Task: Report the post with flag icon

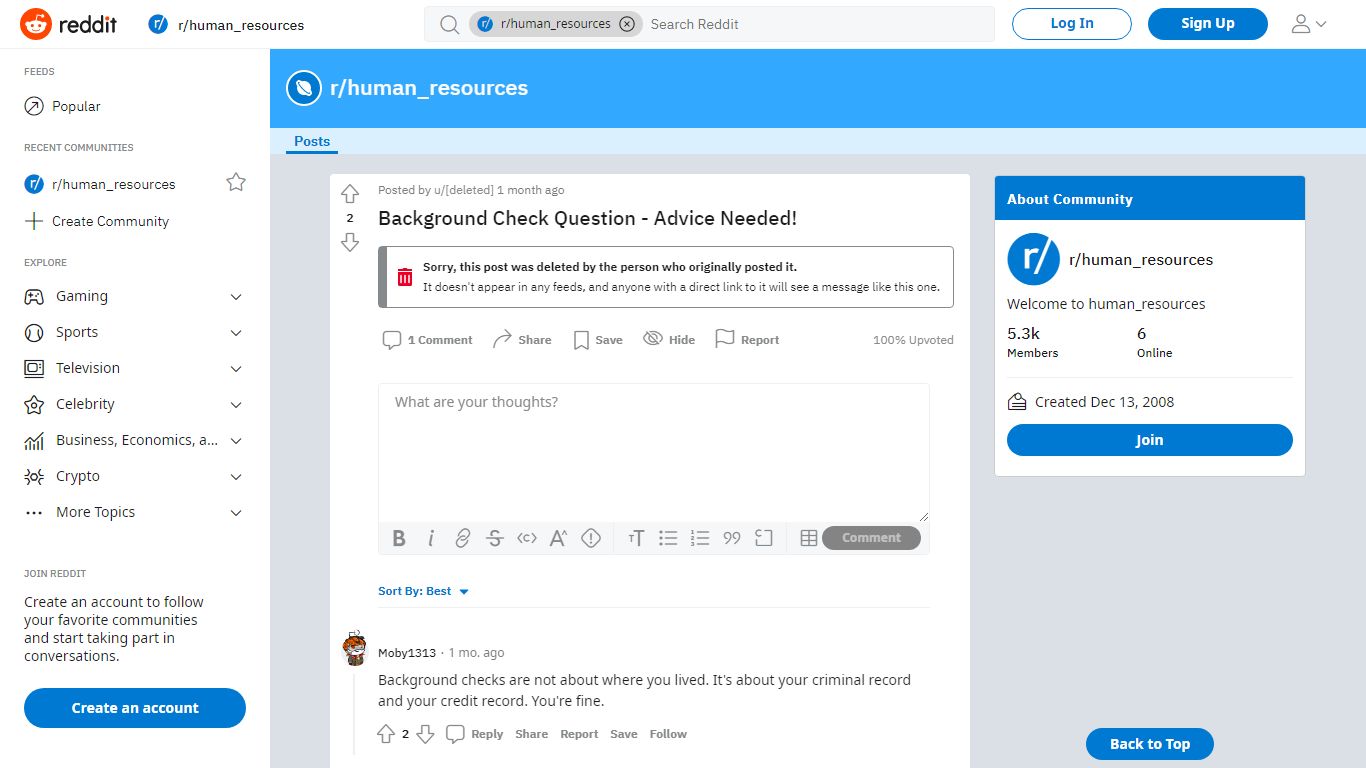Action: coord(747,340)
